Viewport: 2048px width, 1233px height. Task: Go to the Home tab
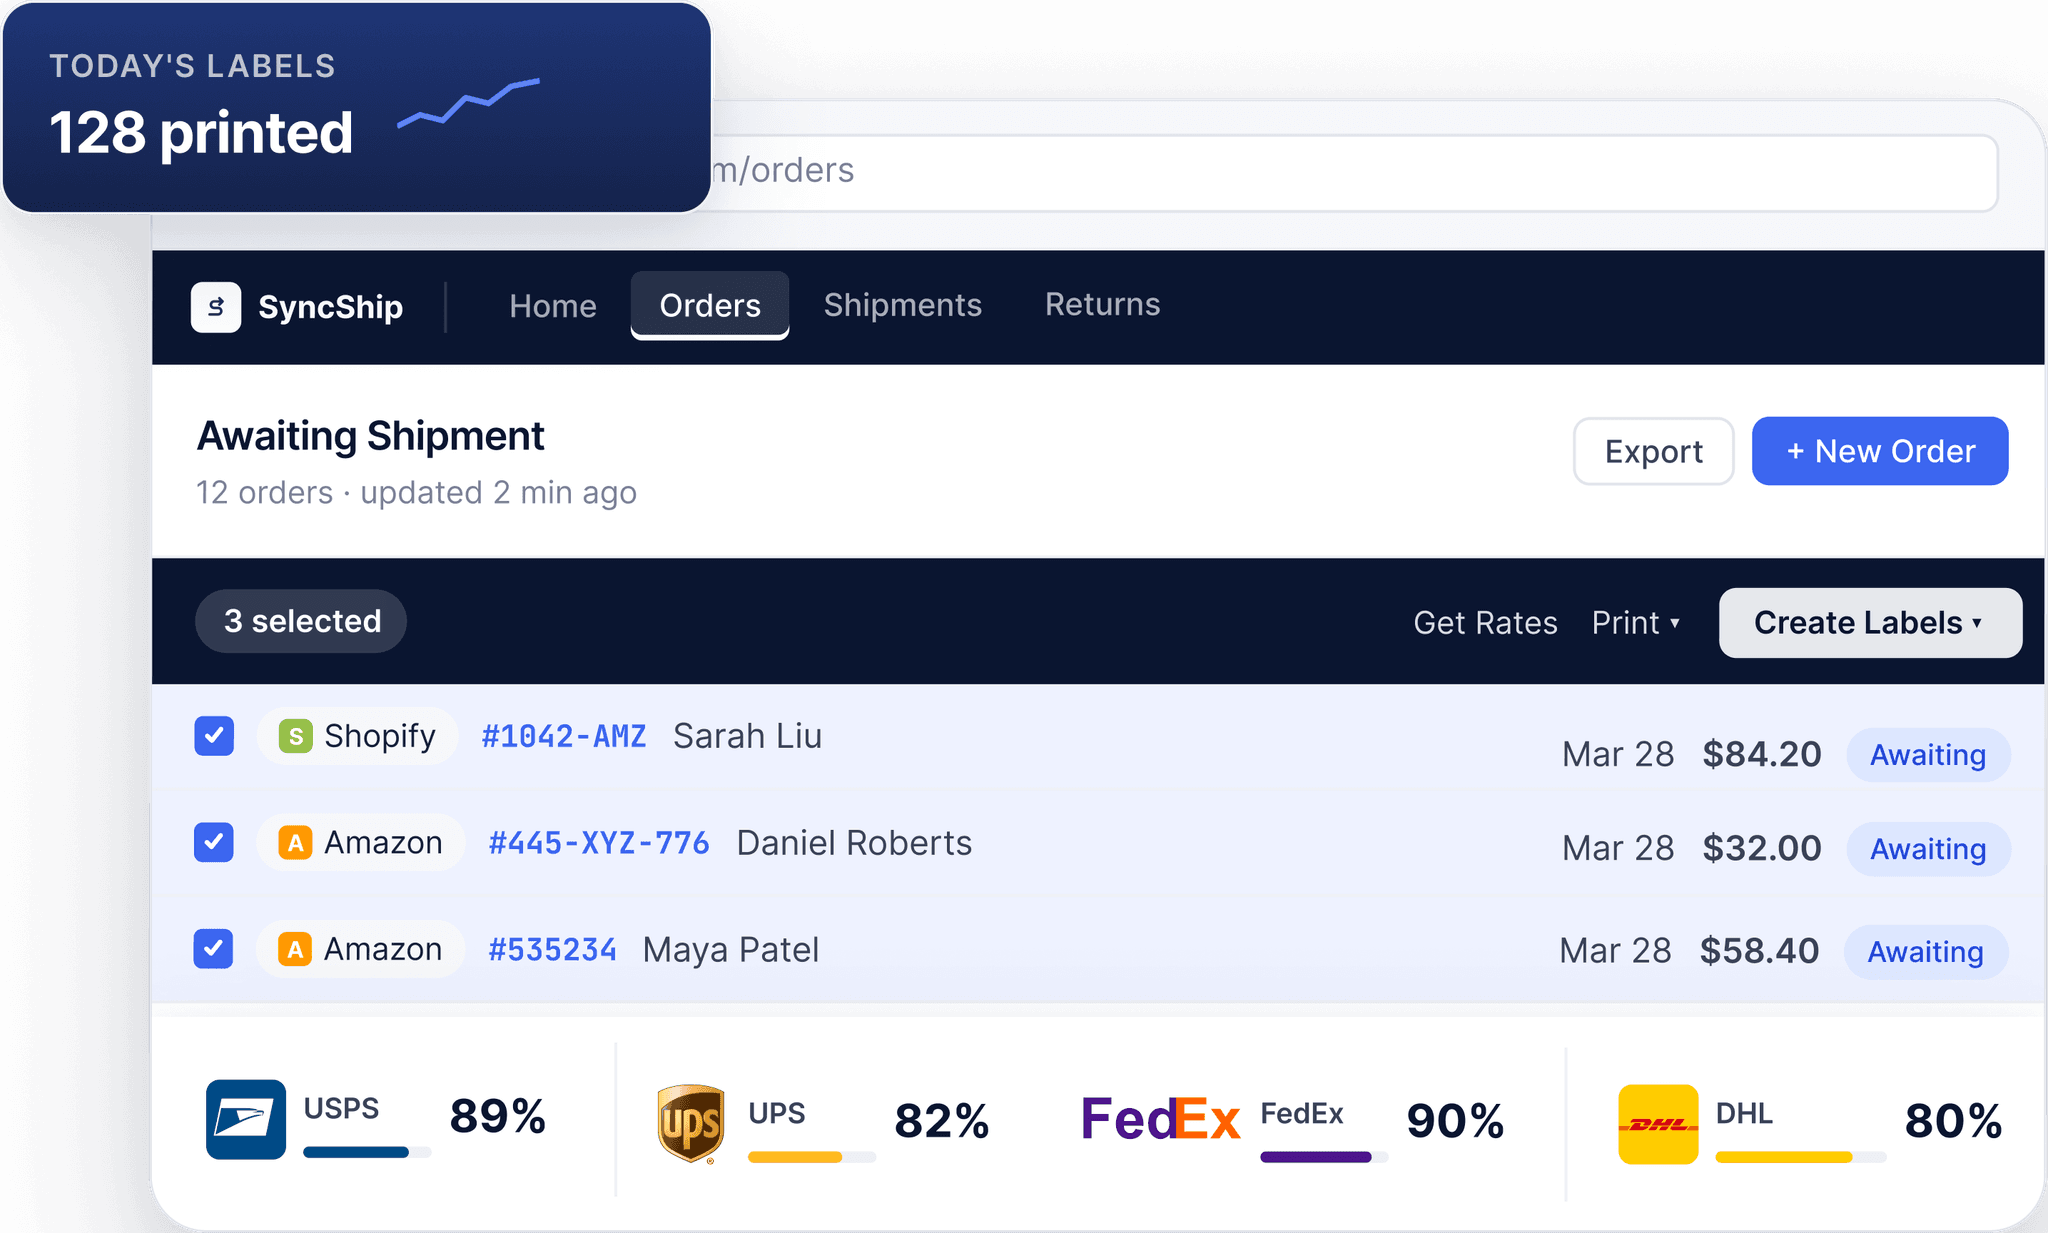[553, 306]
